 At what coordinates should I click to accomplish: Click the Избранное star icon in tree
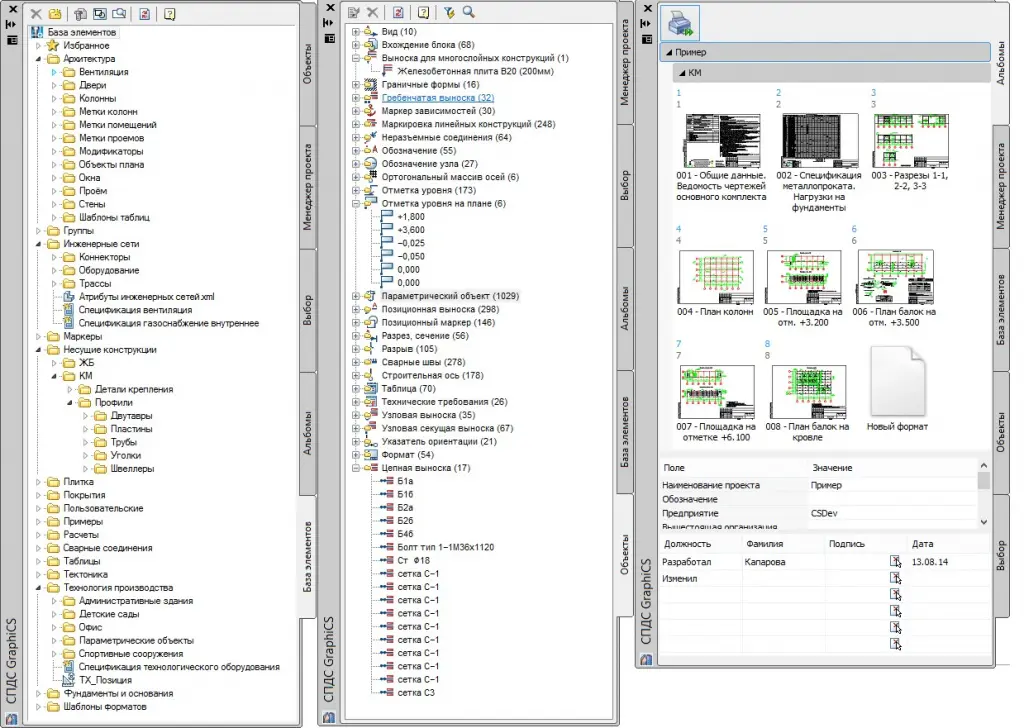(53, 46)
